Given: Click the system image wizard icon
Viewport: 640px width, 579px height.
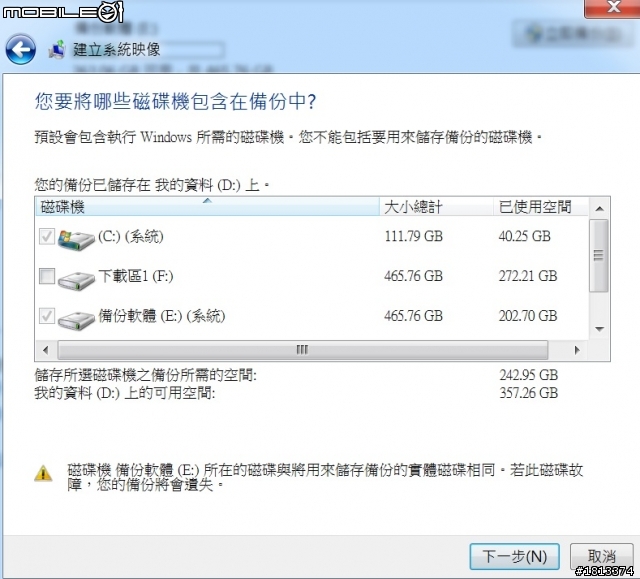Looking at the screenshot, I should (57, 49).
